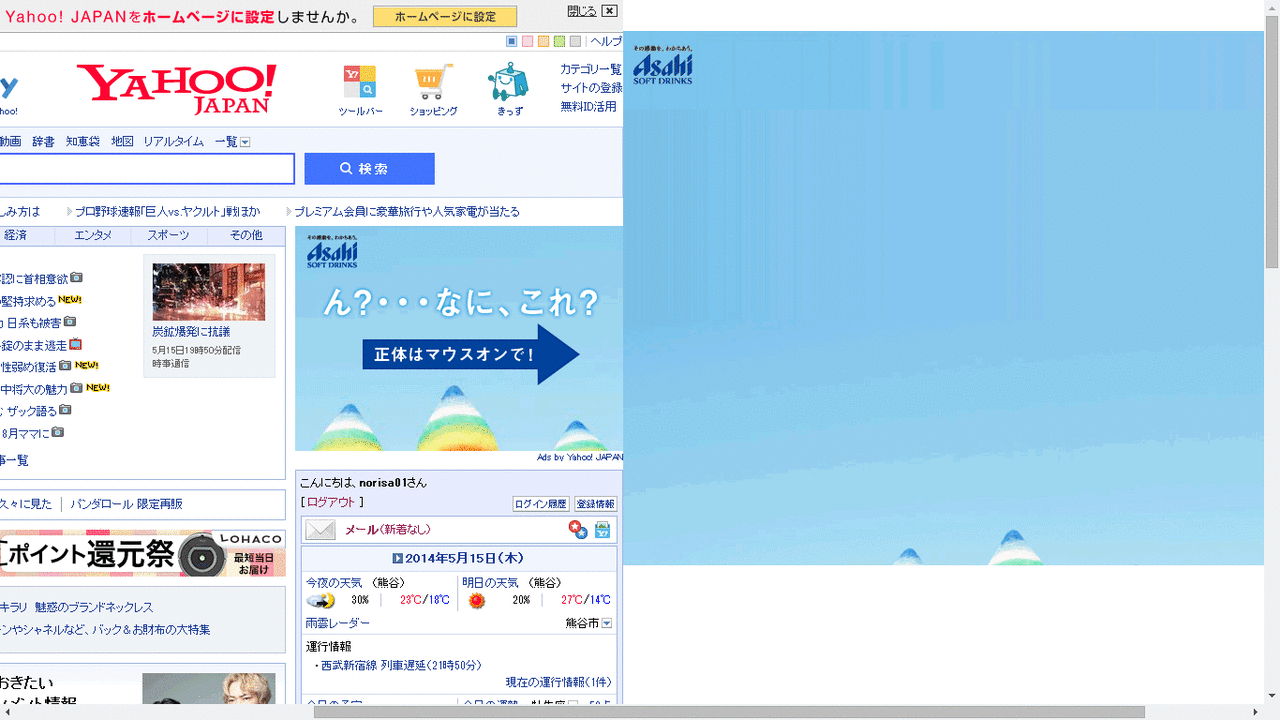
Task: Open 西武新宿線 列車遅延 link
Action: 401,665
